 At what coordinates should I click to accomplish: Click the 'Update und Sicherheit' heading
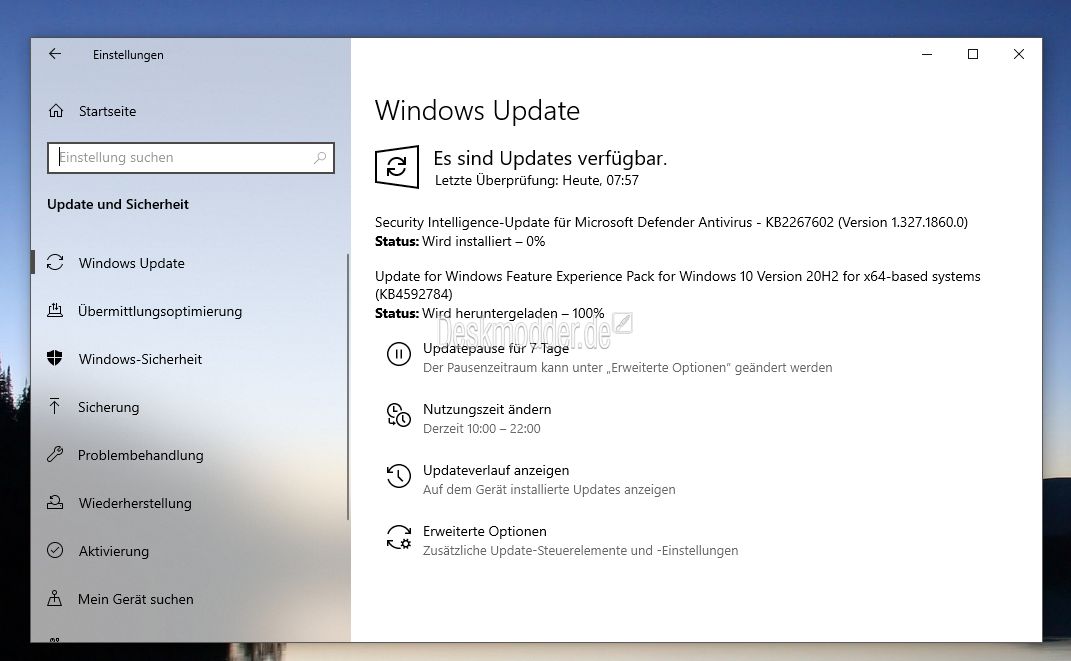pos(118,204)
